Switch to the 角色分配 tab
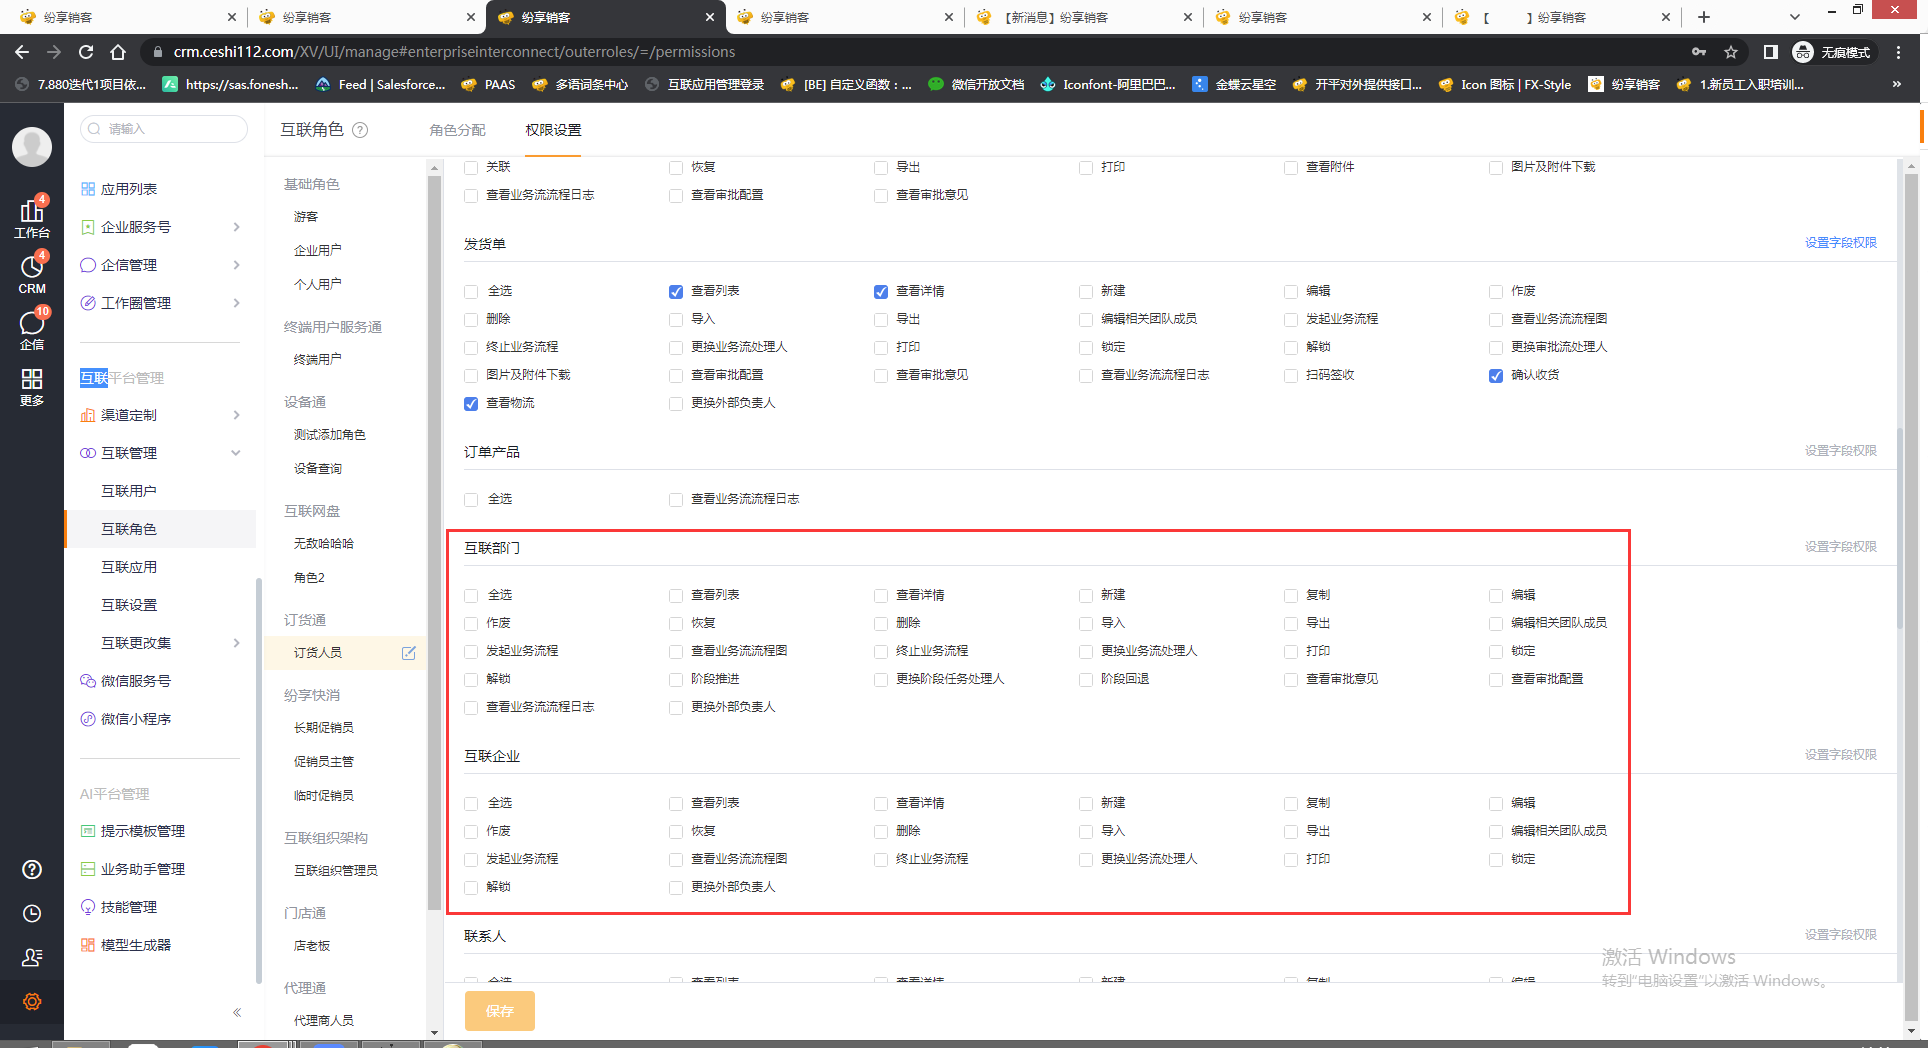The image size is (1928, 1048). click(457, 129)
